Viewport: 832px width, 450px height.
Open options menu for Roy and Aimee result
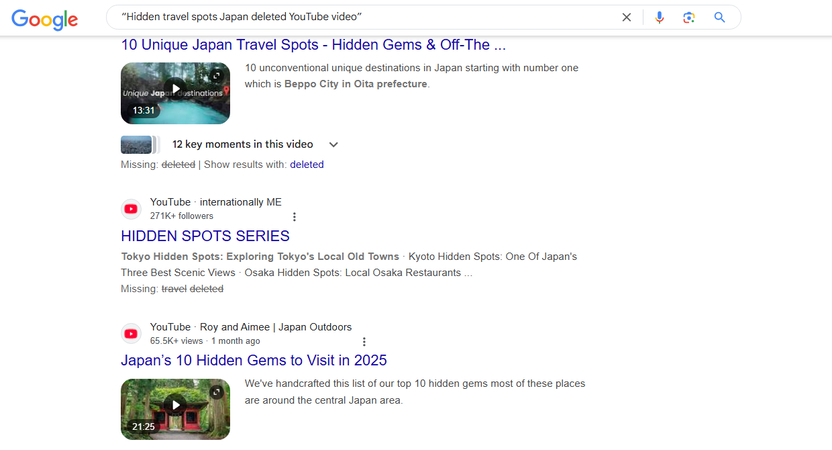tap(364, 341)
